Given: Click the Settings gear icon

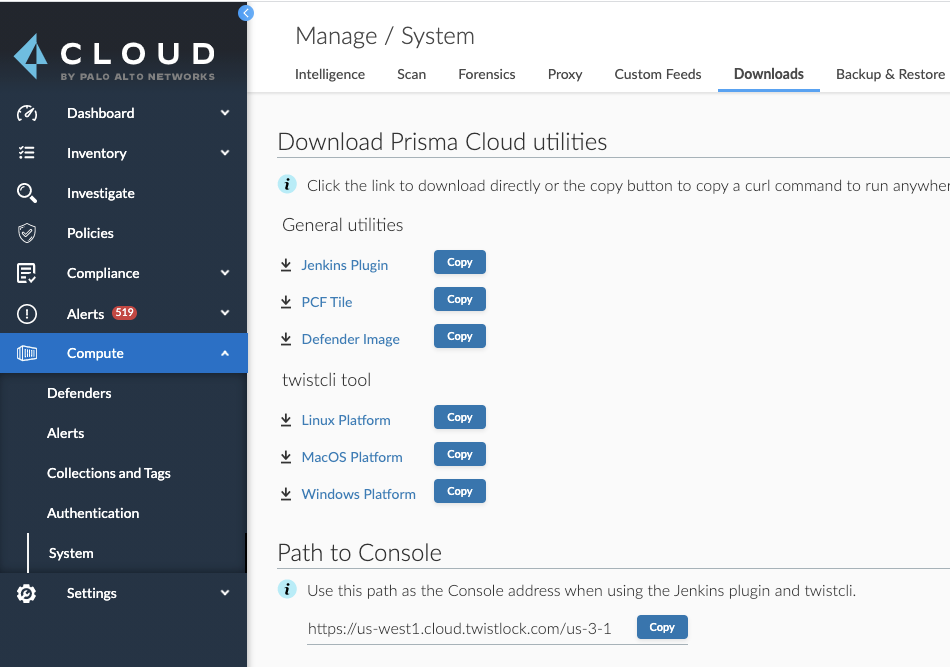Looking at the screenshot, I should (x=27, y=593).
